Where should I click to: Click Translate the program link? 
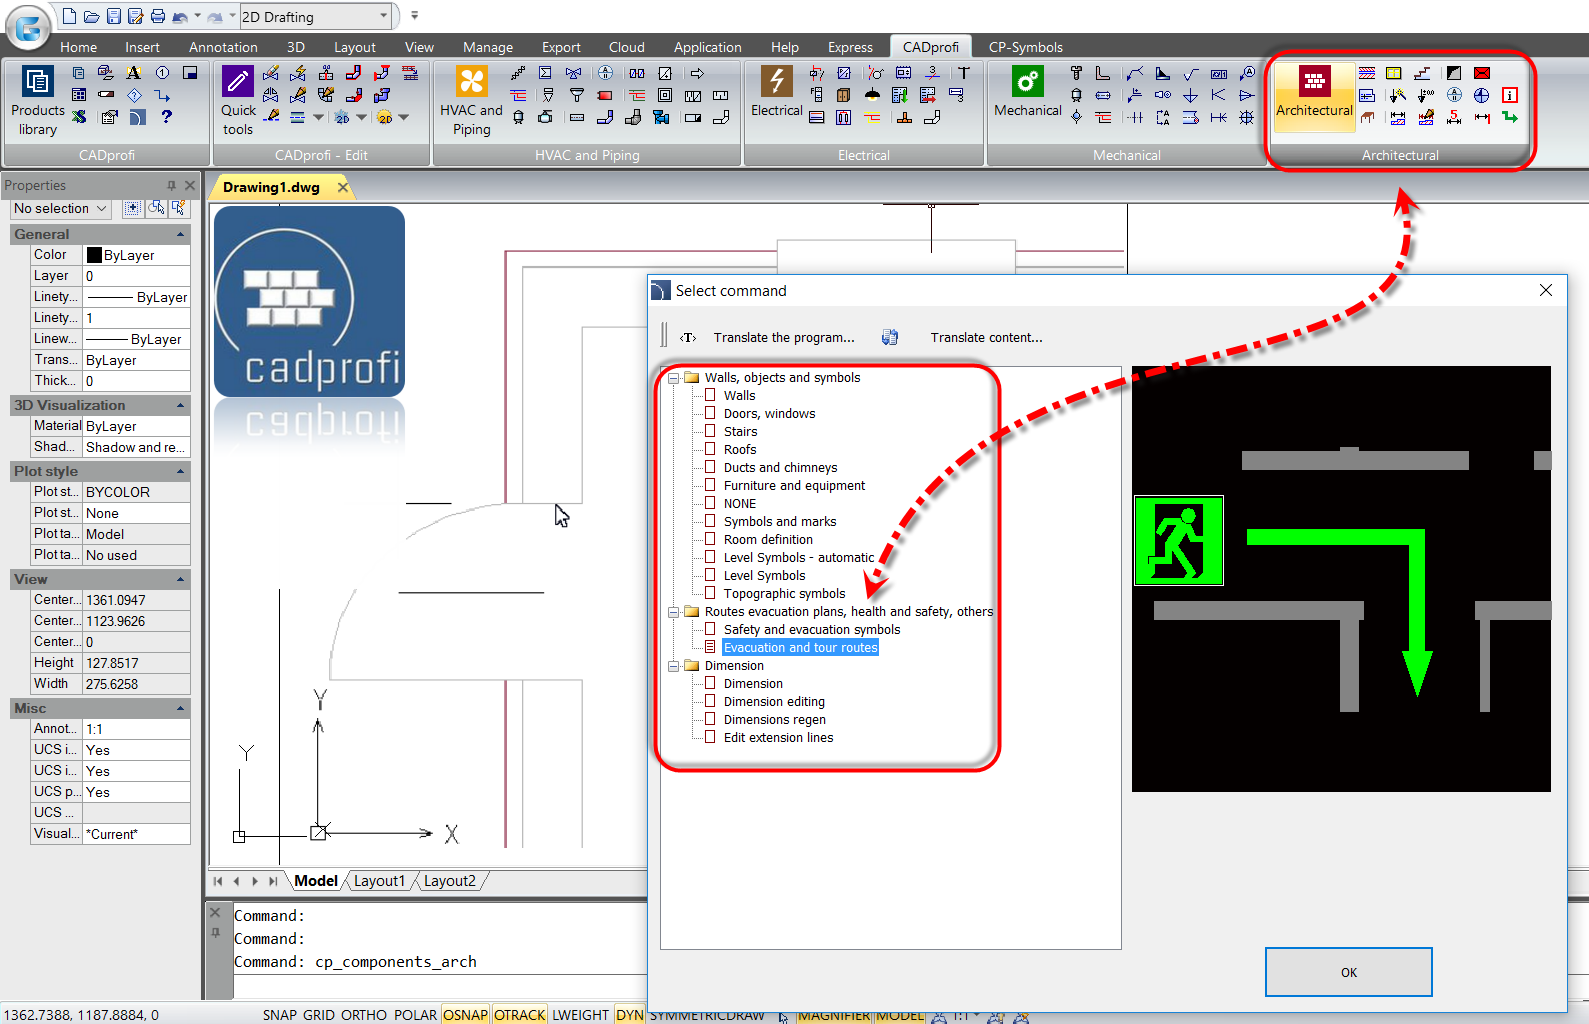click(x=783, y=338)
